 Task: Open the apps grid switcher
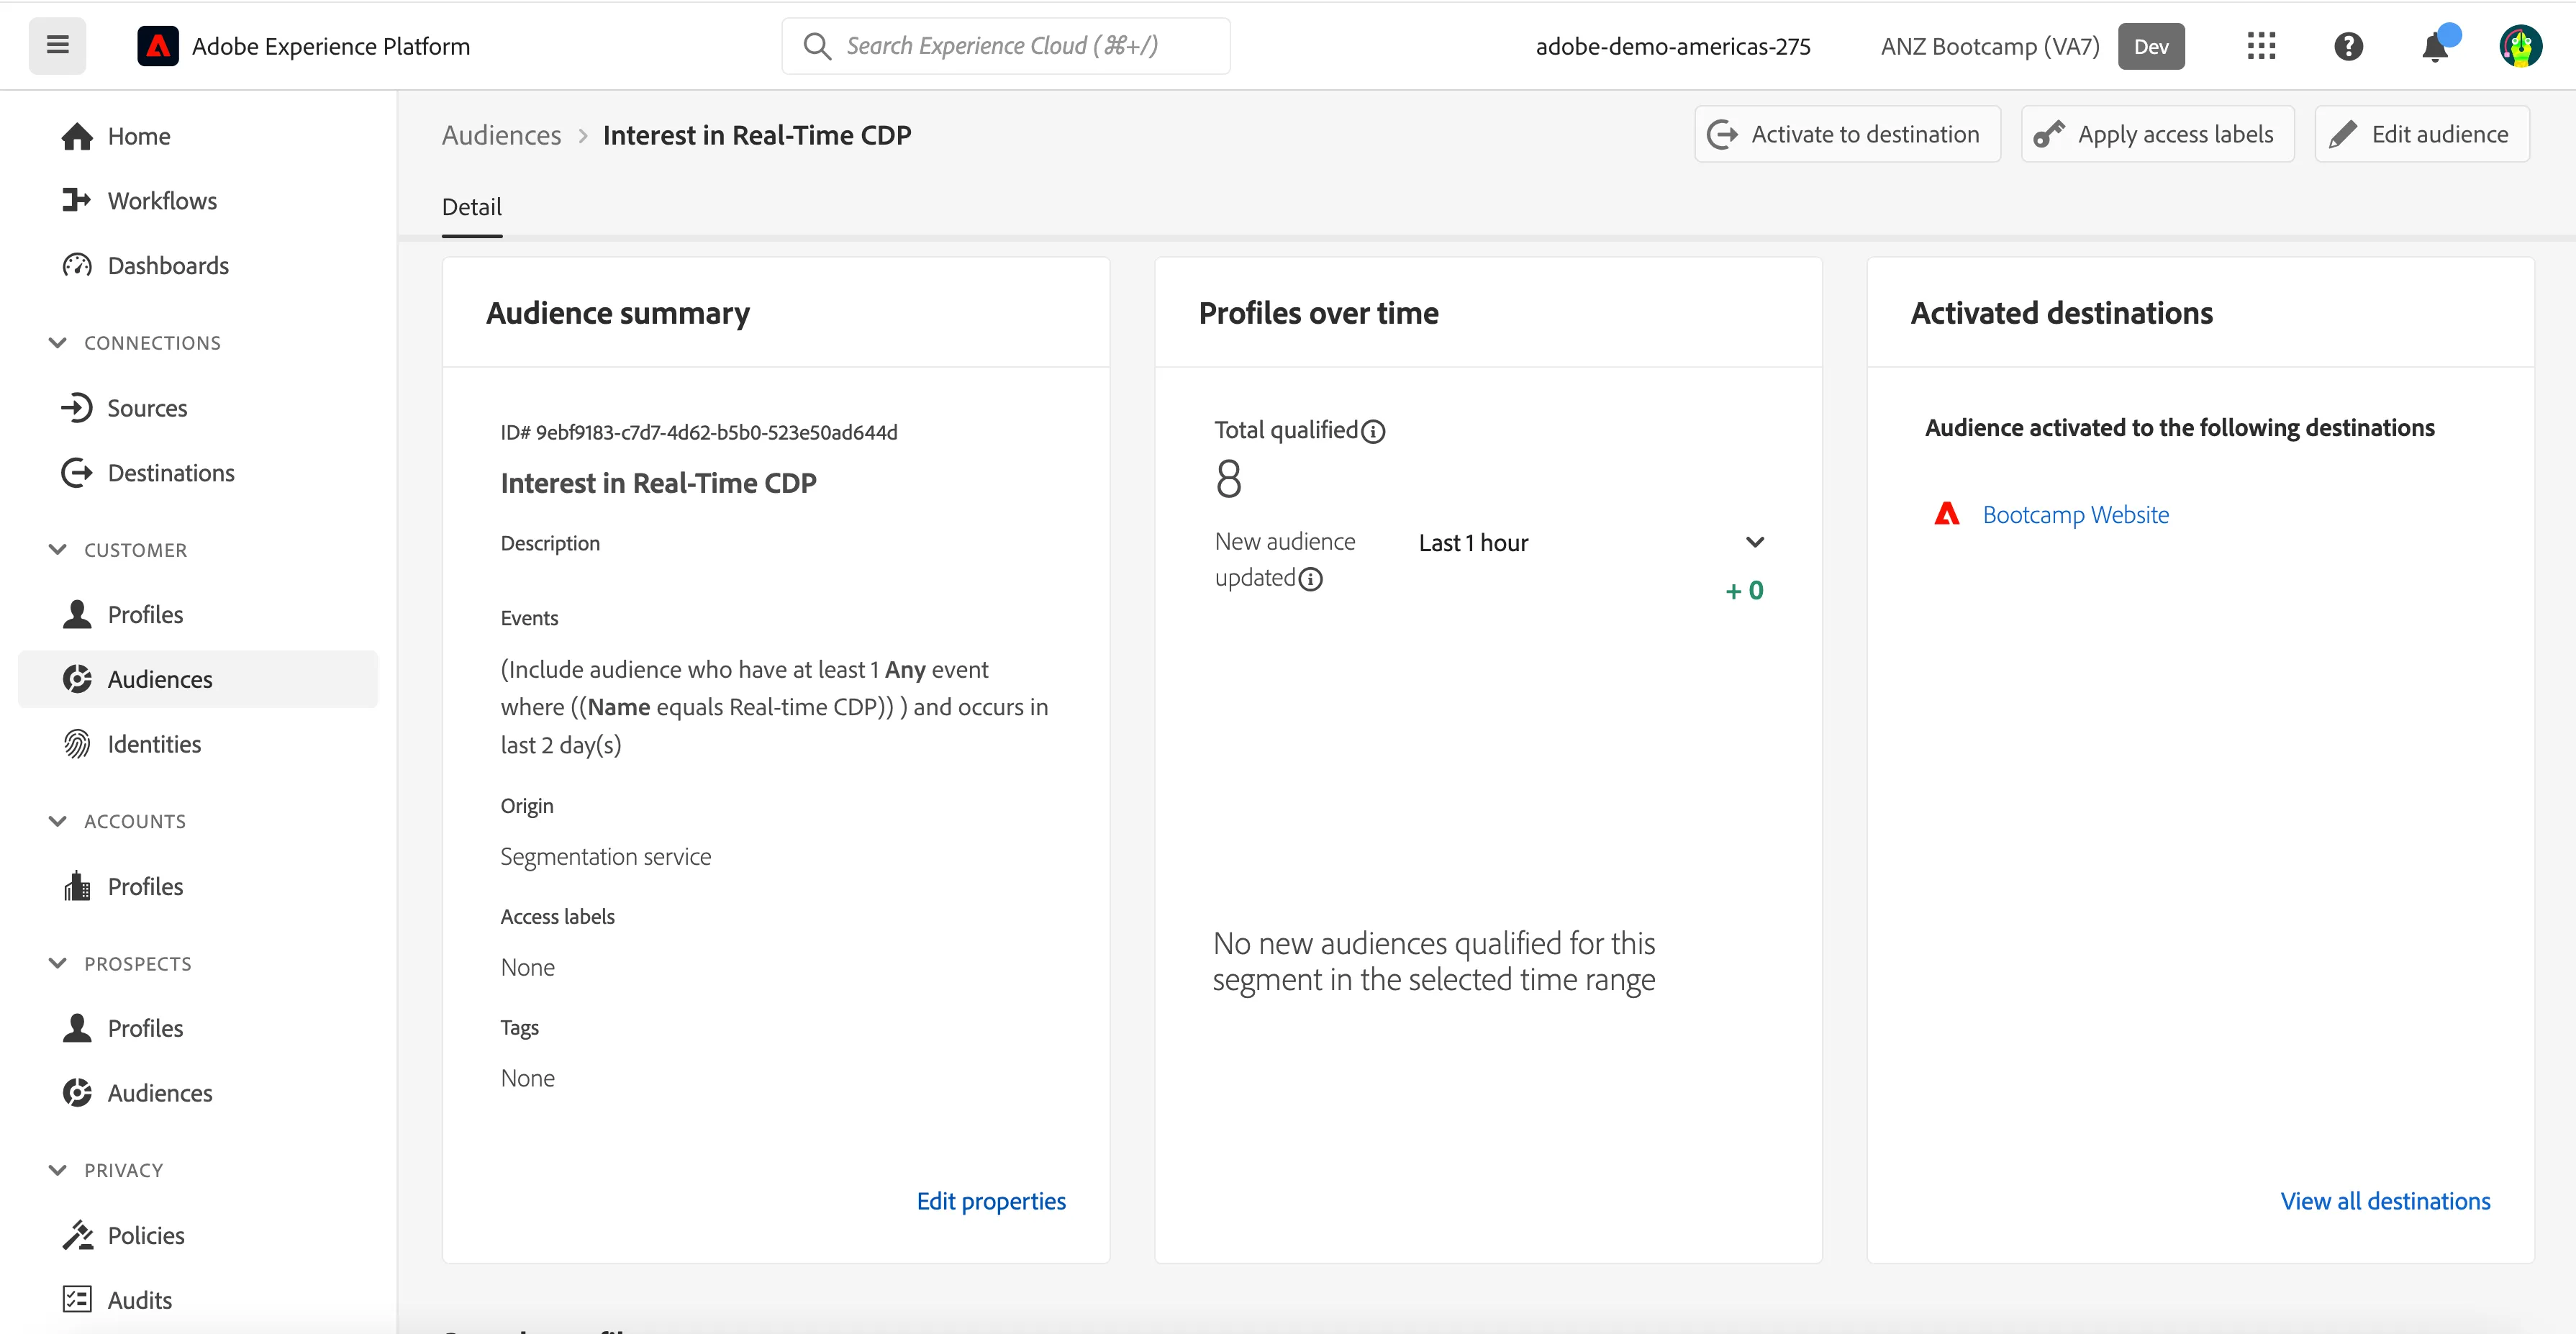pyautogui.click(x=2261, y=46)
